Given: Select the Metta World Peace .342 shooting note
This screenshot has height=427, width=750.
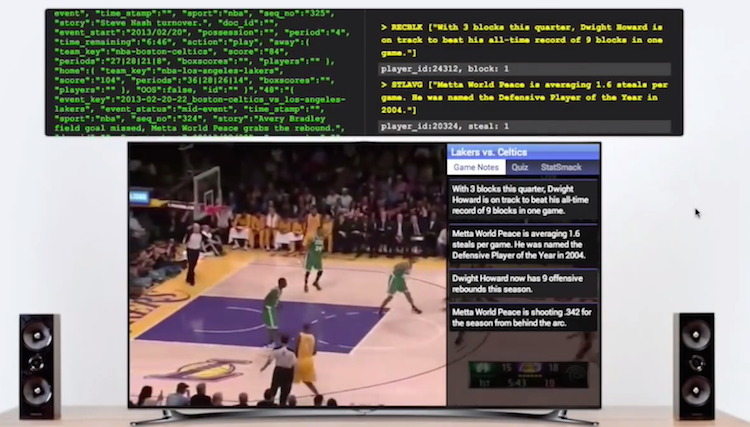Looking at the screenshot, I should (523, 318).
